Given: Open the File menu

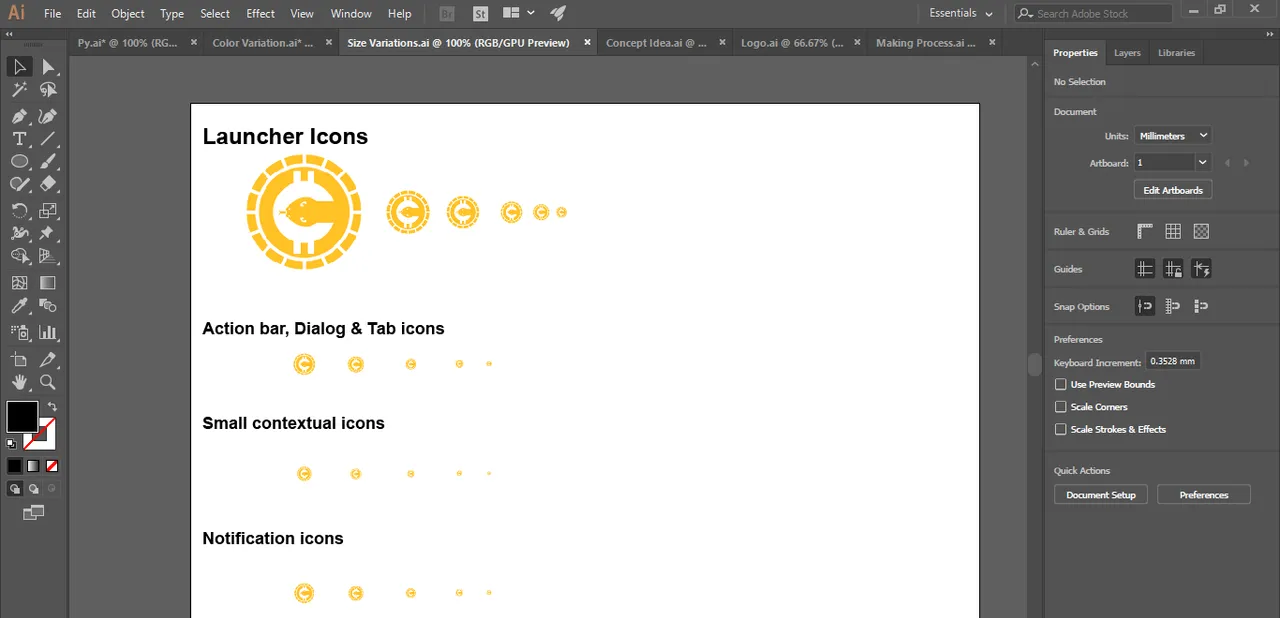Looking at the screenshot, I should click(52, 14).
